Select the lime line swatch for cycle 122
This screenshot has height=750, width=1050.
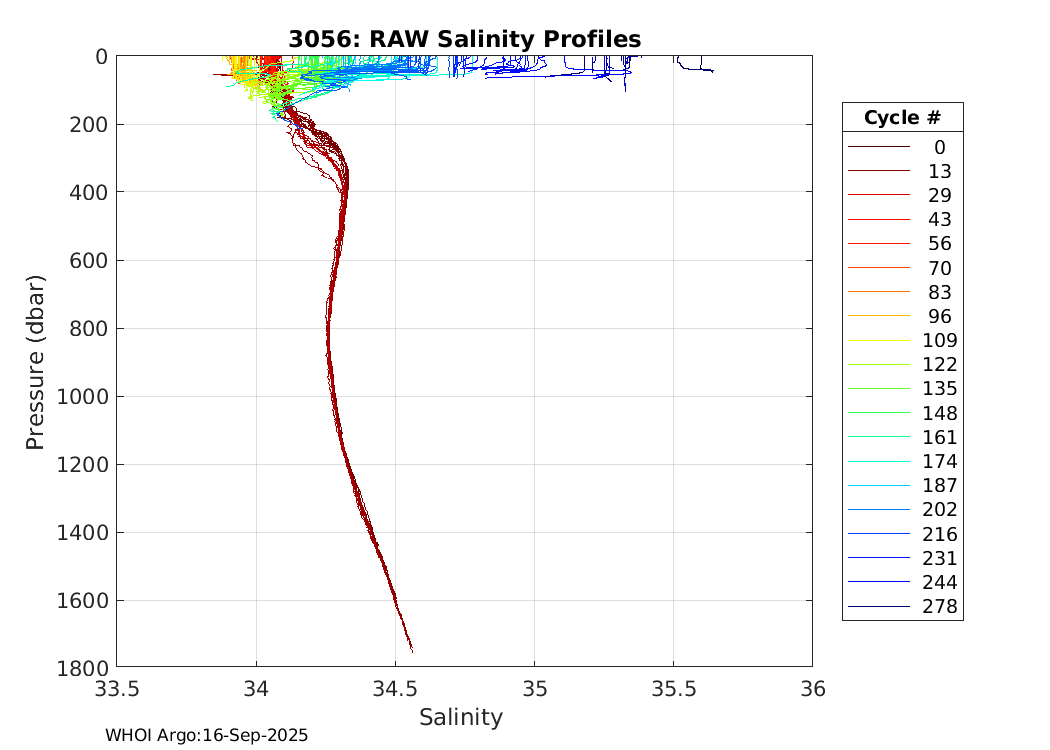click(878, 365)
